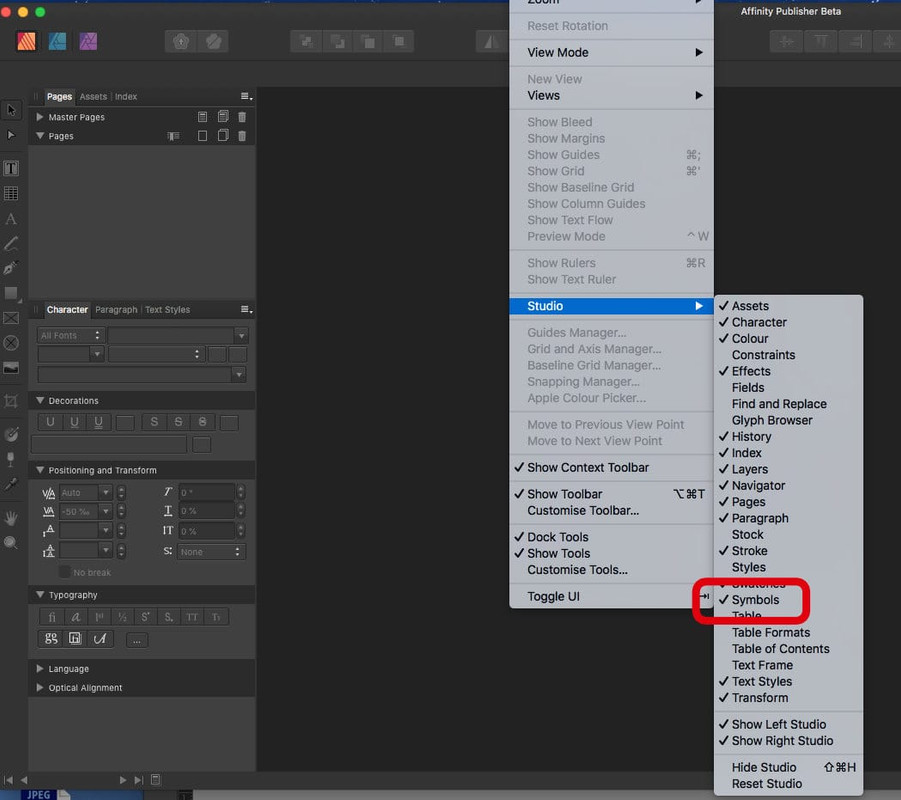The image size is (901, 800).
Task: Uncheck Assets panel in Studio submenu
Action: [788, 306]
